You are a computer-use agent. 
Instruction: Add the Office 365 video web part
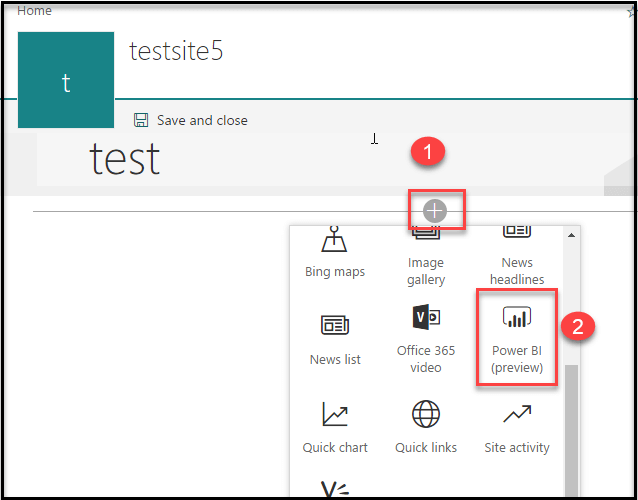426,319
